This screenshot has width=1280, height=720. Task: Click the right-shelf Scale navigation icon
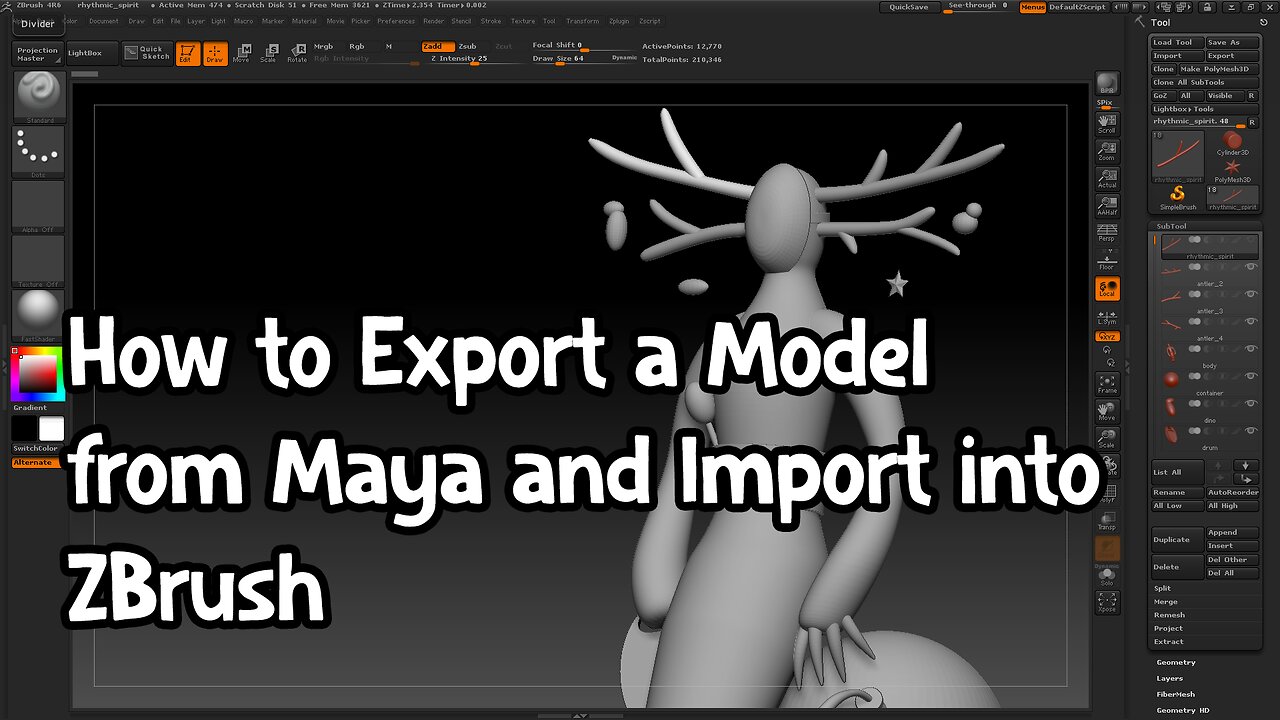click(1107, 438)
